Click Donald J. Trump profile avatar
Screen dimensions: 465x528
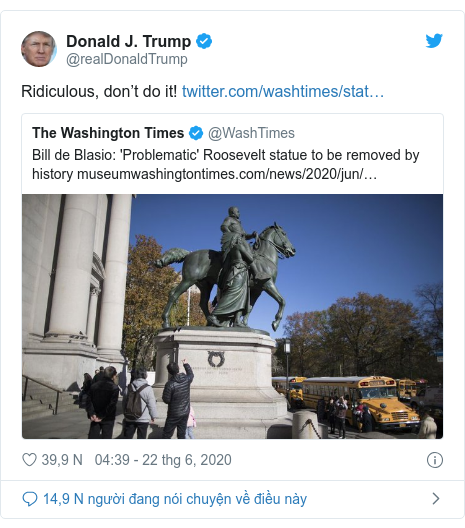tap(39, 49)
